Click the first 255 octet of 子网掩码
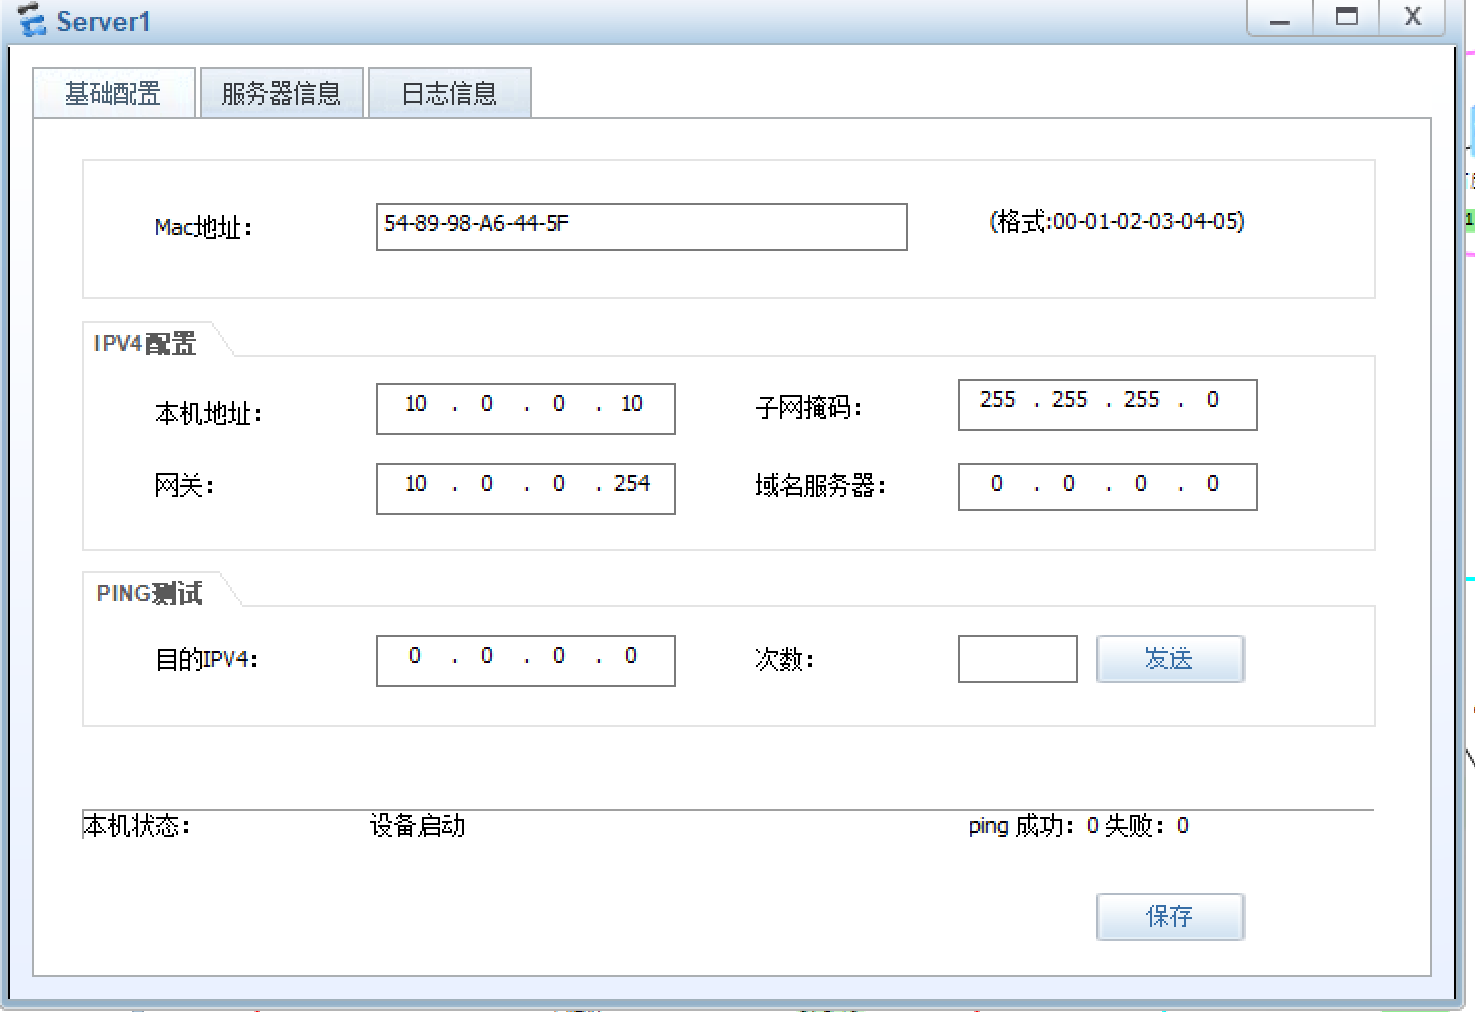The width and height of the screenshot is (1475, 1012). coord(998,400)
